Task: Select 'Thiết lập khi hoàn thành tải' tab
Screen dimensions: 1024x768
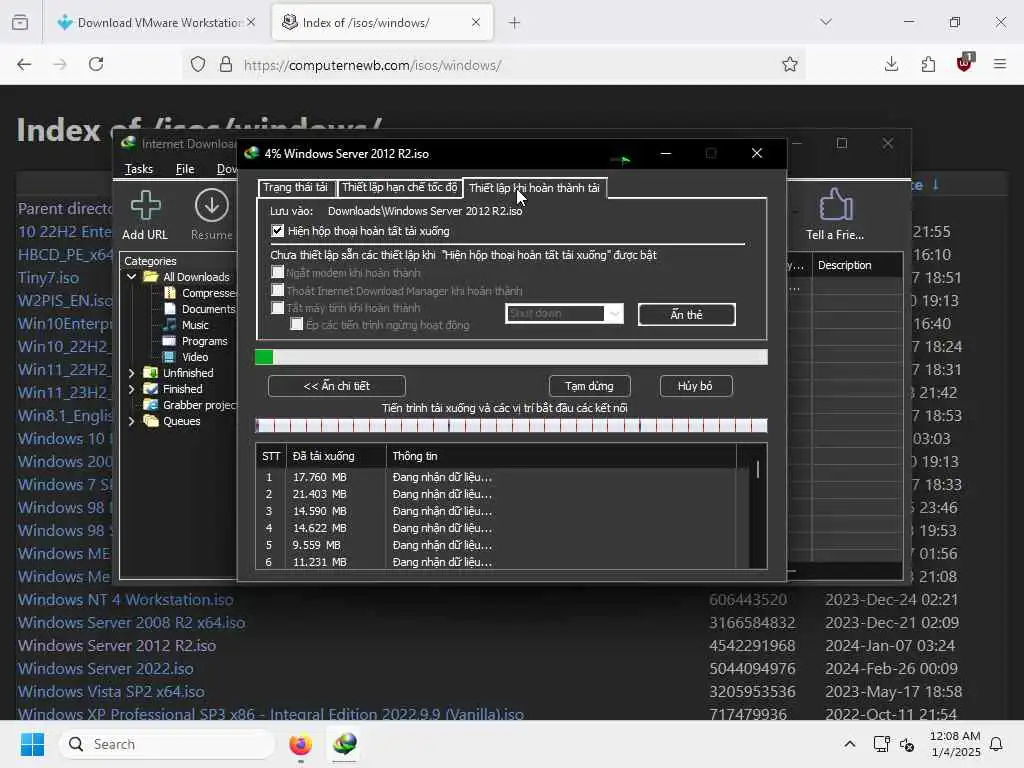Action: point(534,188)
